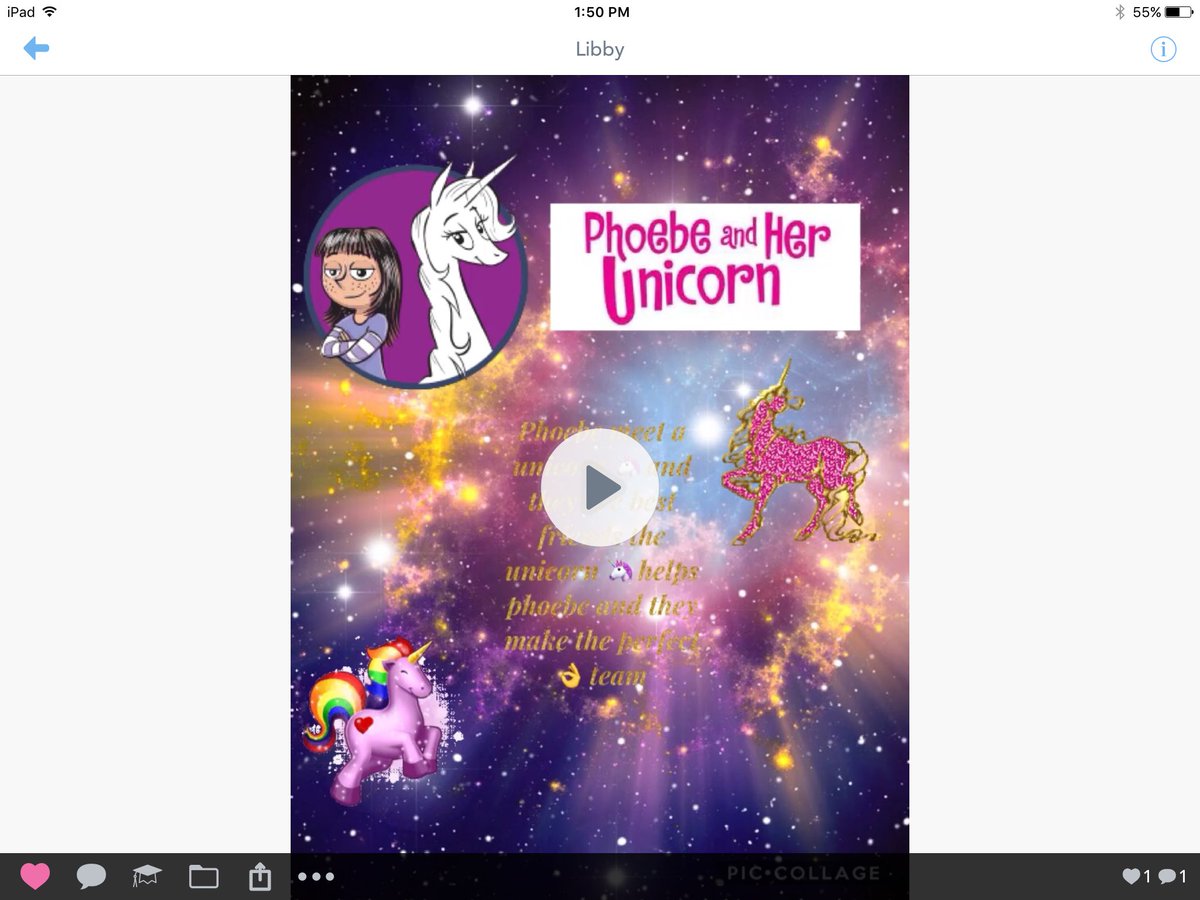Open the folder icon in bottom toolbar

204,877
